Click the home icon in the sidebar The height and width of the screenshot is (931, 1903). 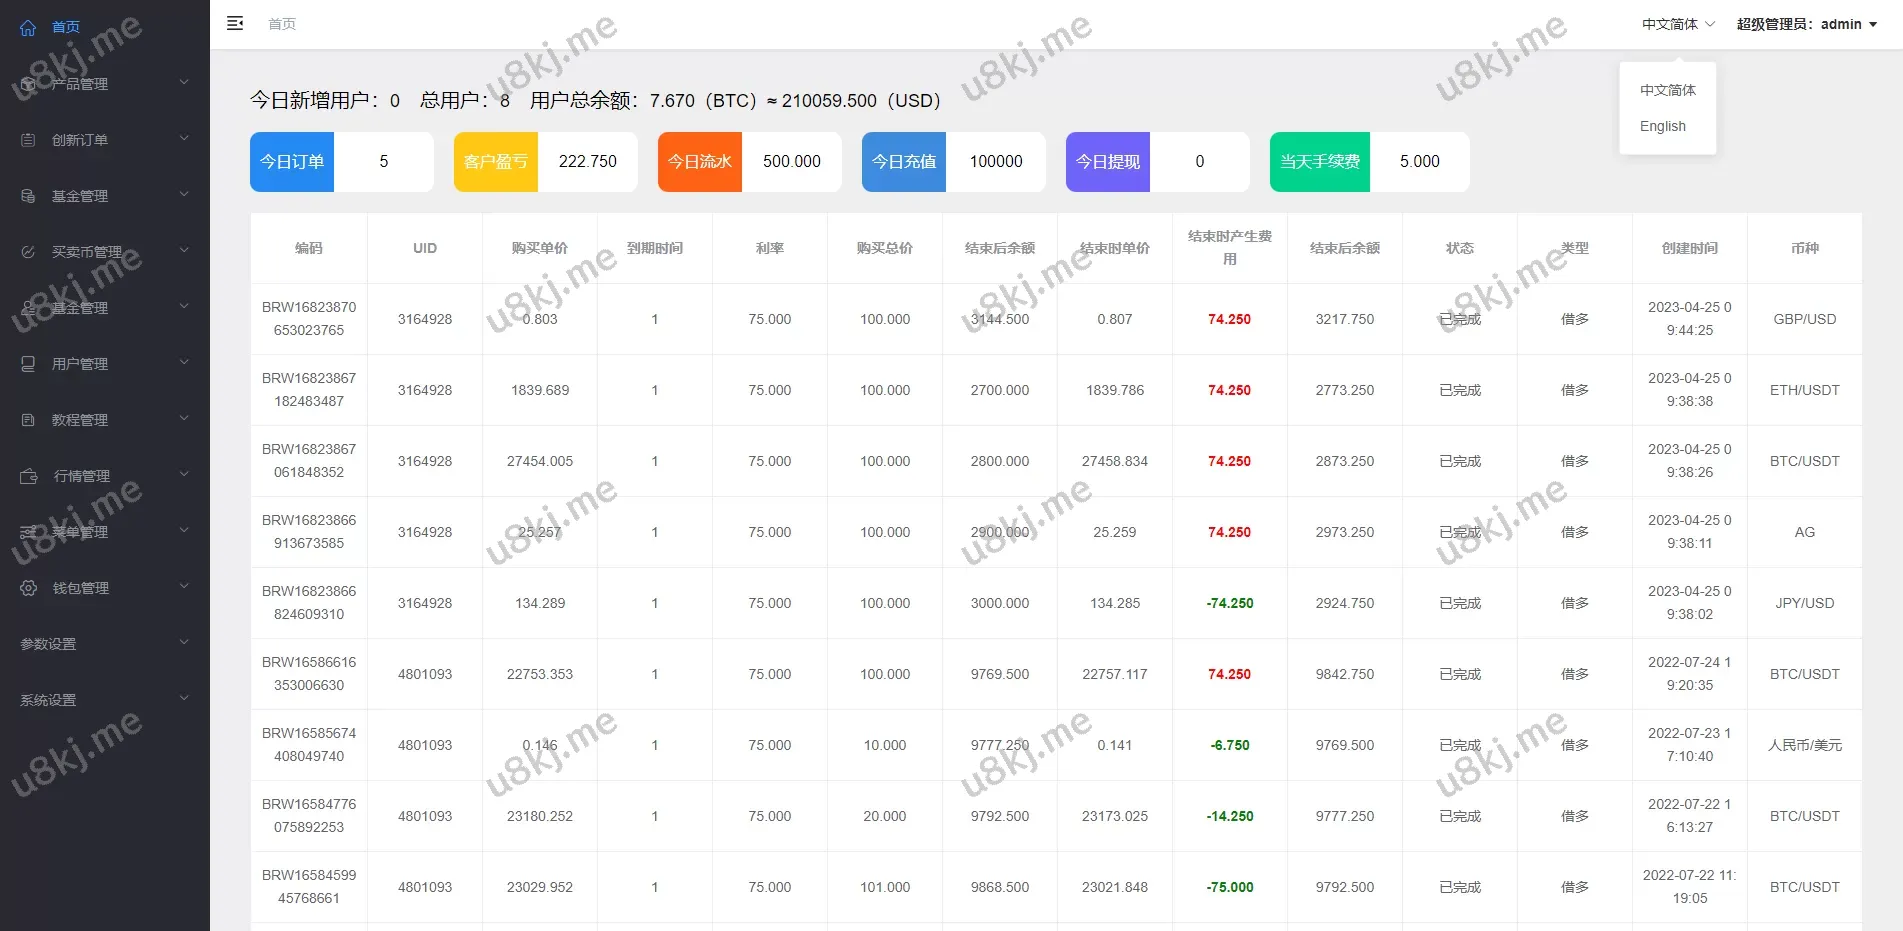pos(28,28)
